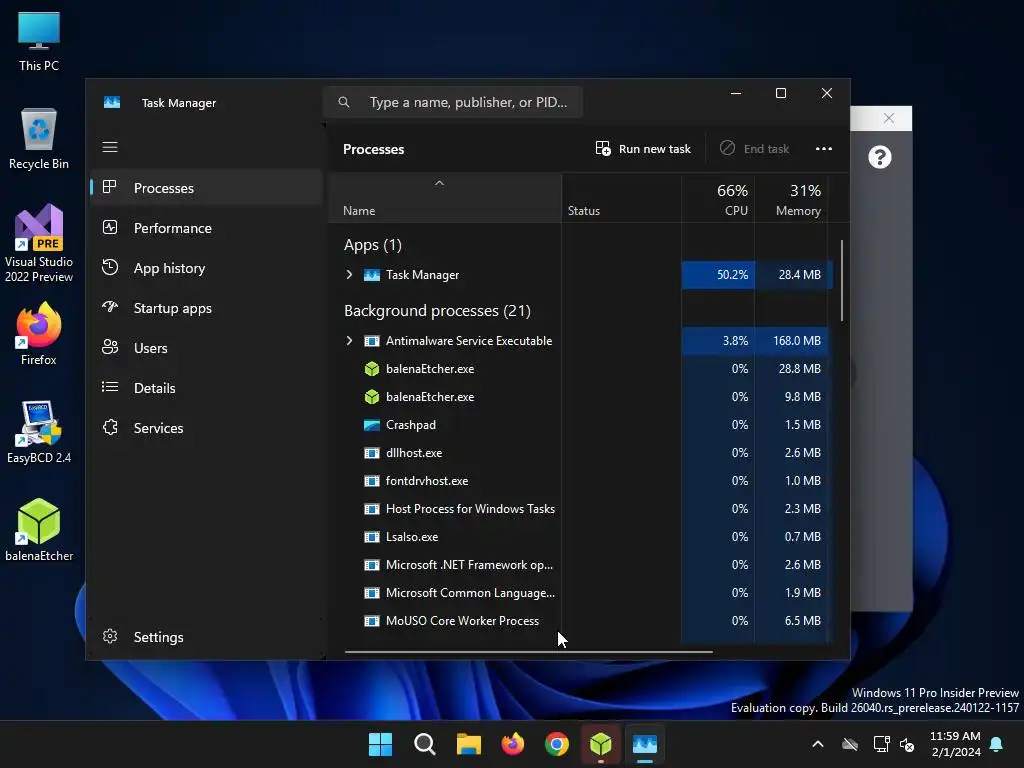Viewport: 1024px width, 768px height.
Task: Select Host Process for Windows Tasks
Action: (x=581, y=509)
